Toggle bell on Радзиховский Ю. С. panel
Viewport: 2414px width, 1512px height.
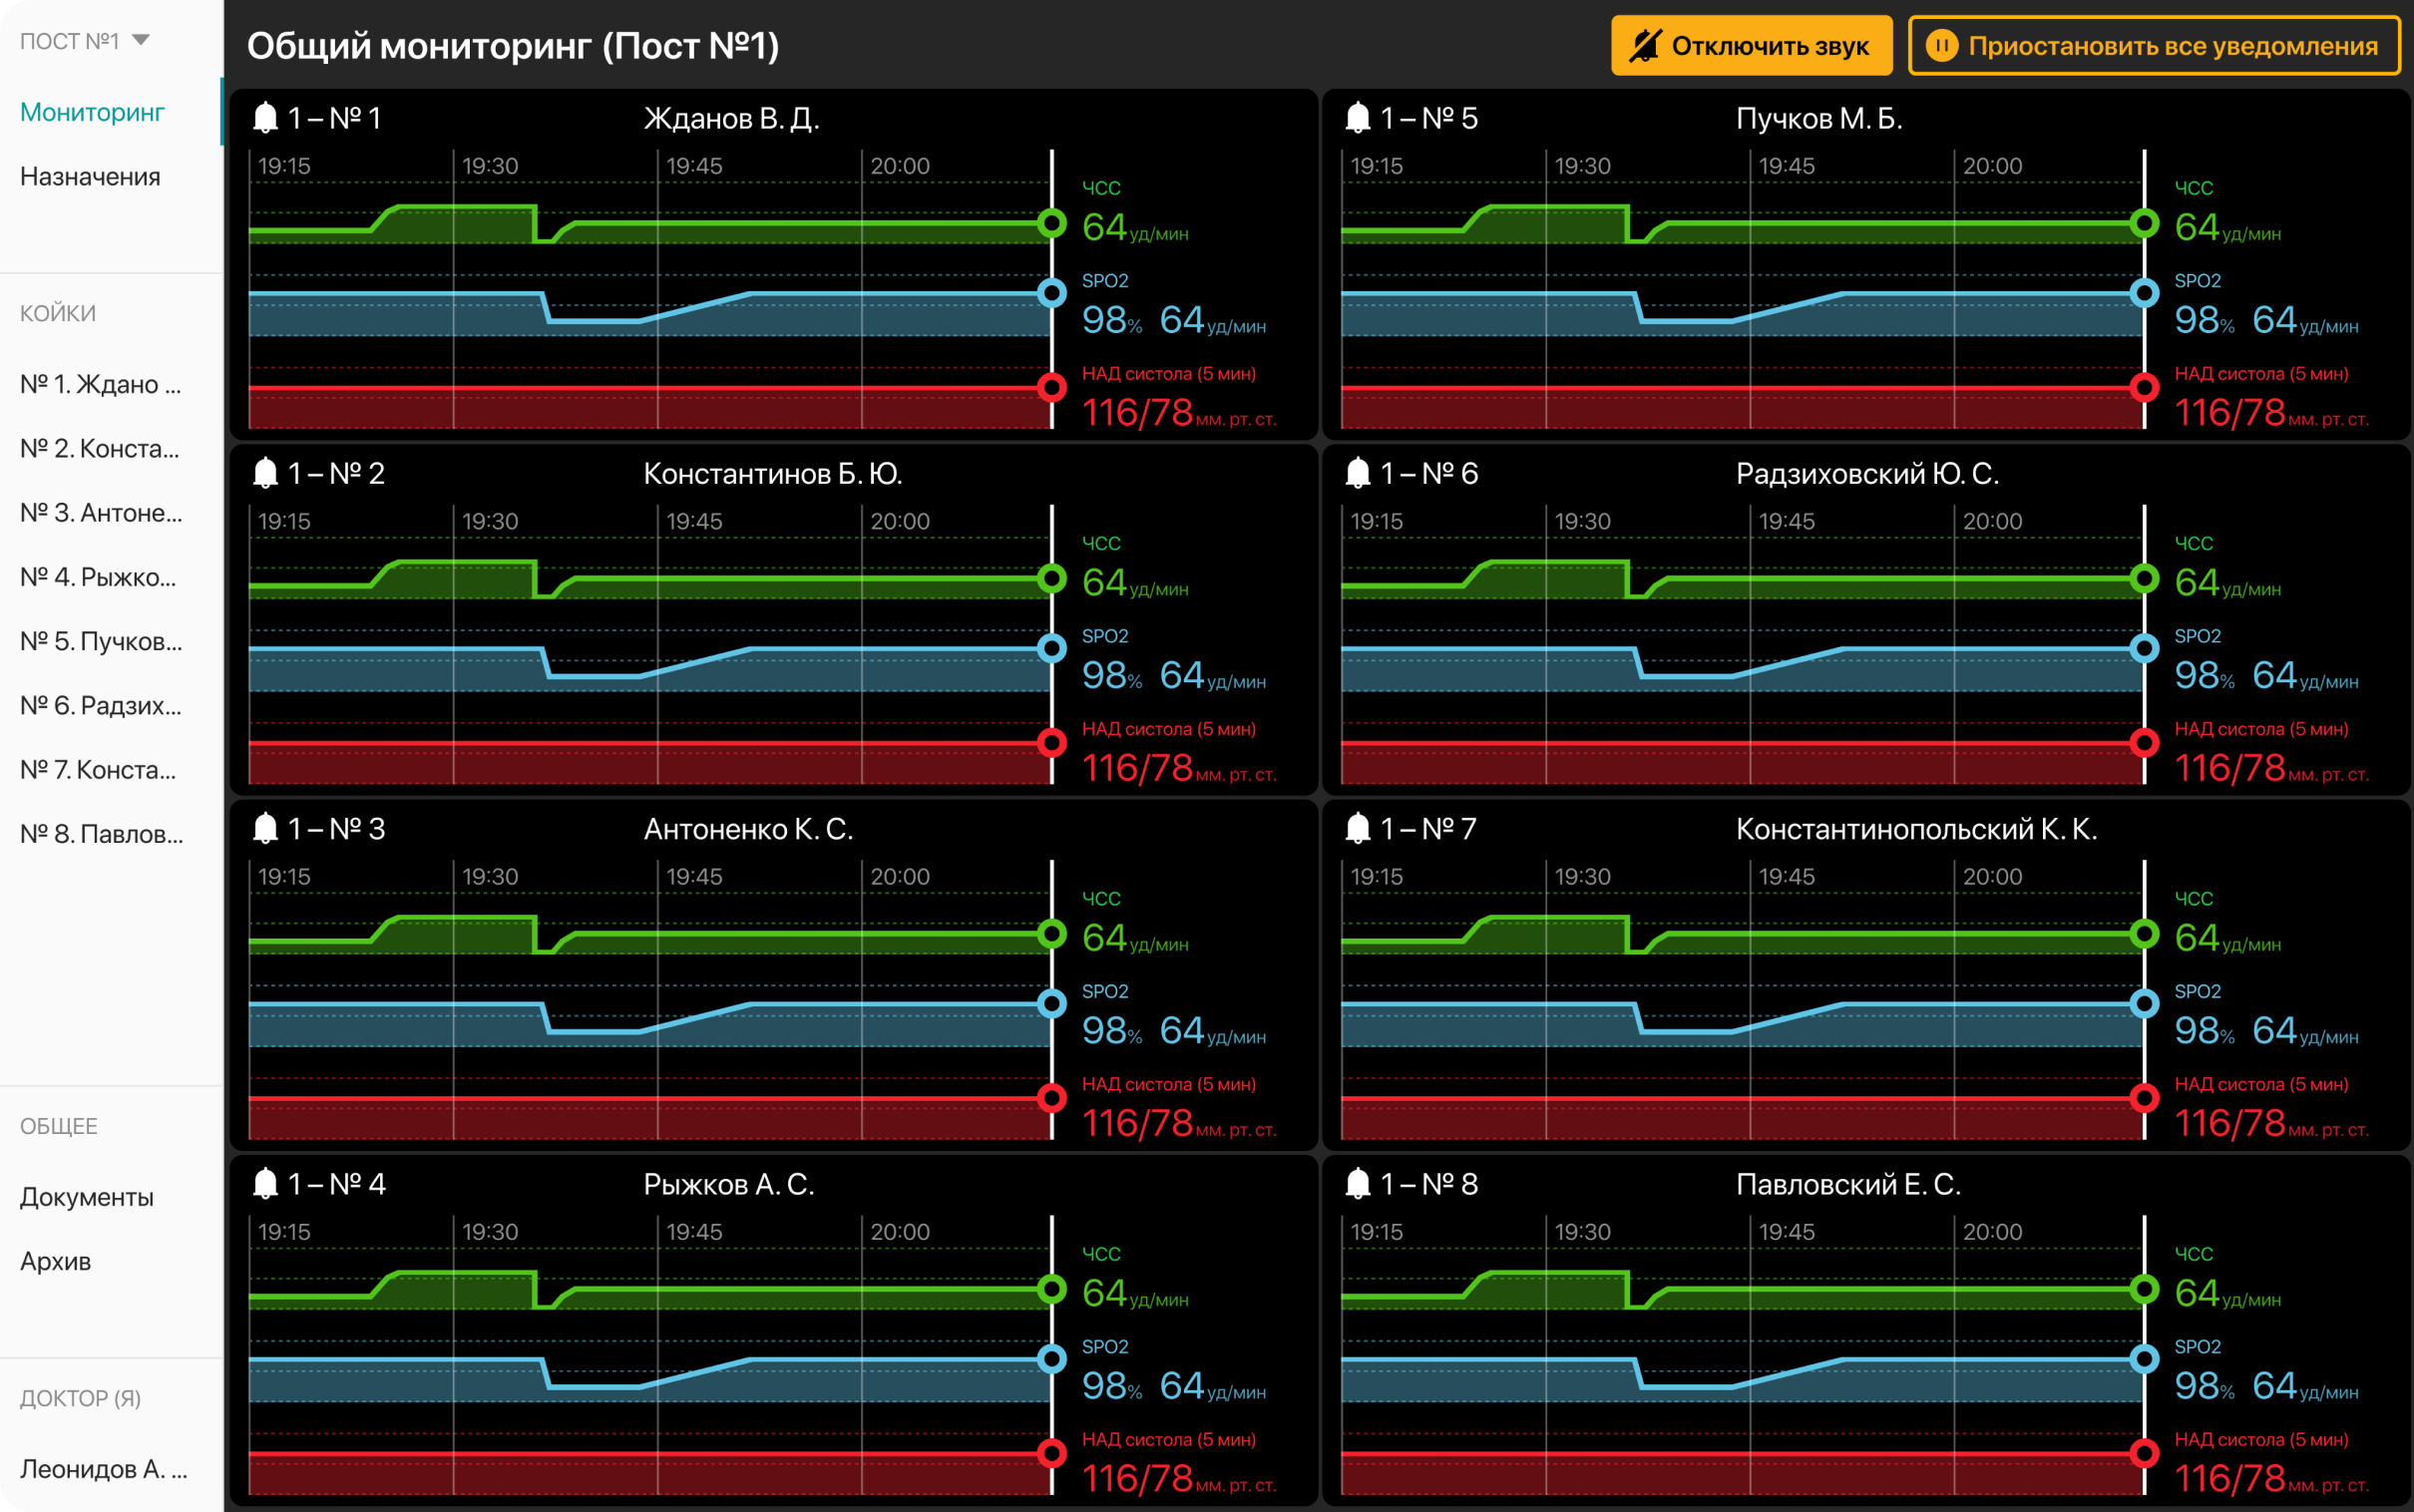(x=1357, y=473)
